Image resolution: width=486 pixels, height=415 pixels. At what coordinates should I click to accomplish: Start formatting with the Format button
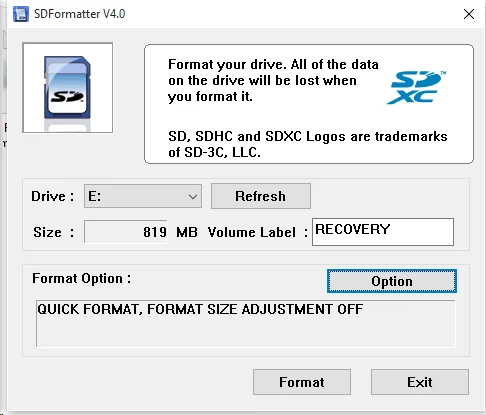(x=302, y=382)
